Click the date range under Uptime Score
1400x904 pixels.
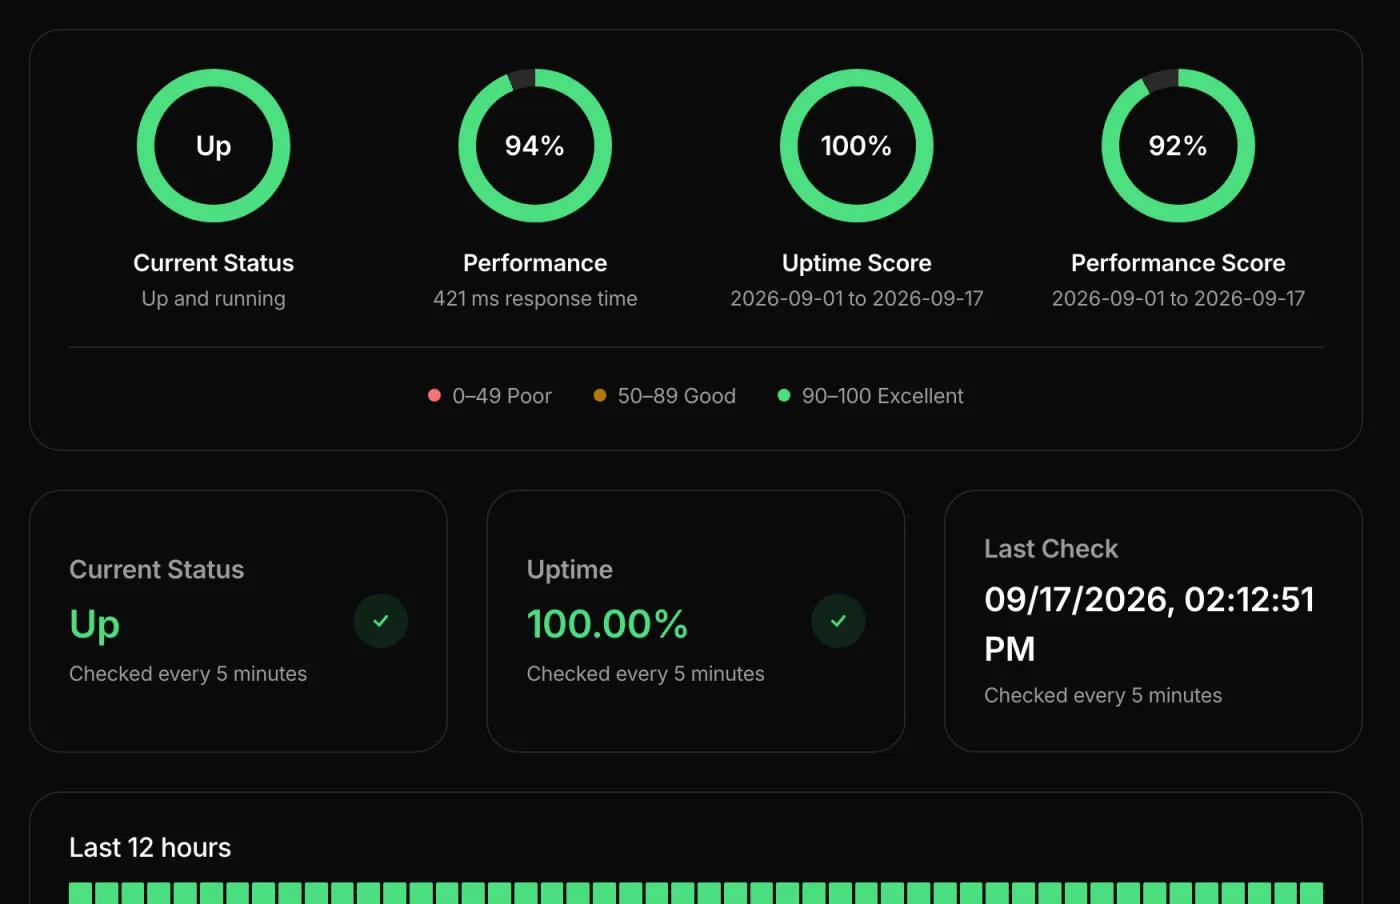click(x=857, y=298)
